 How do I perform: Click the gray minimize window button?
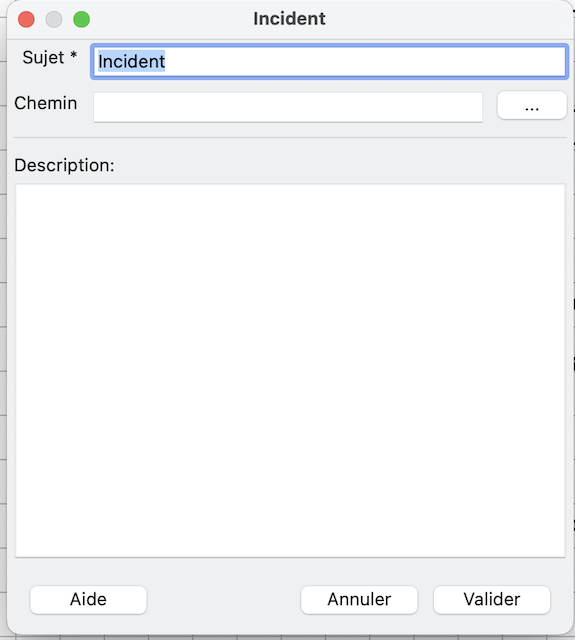(54, 19)
